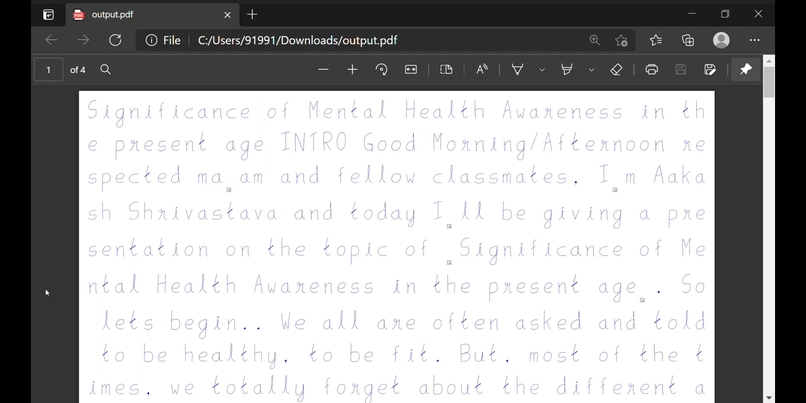Image resolution: width=806 pixels, height=403 pixels.
Task: Open Collections panel
Action: [688, 40]
